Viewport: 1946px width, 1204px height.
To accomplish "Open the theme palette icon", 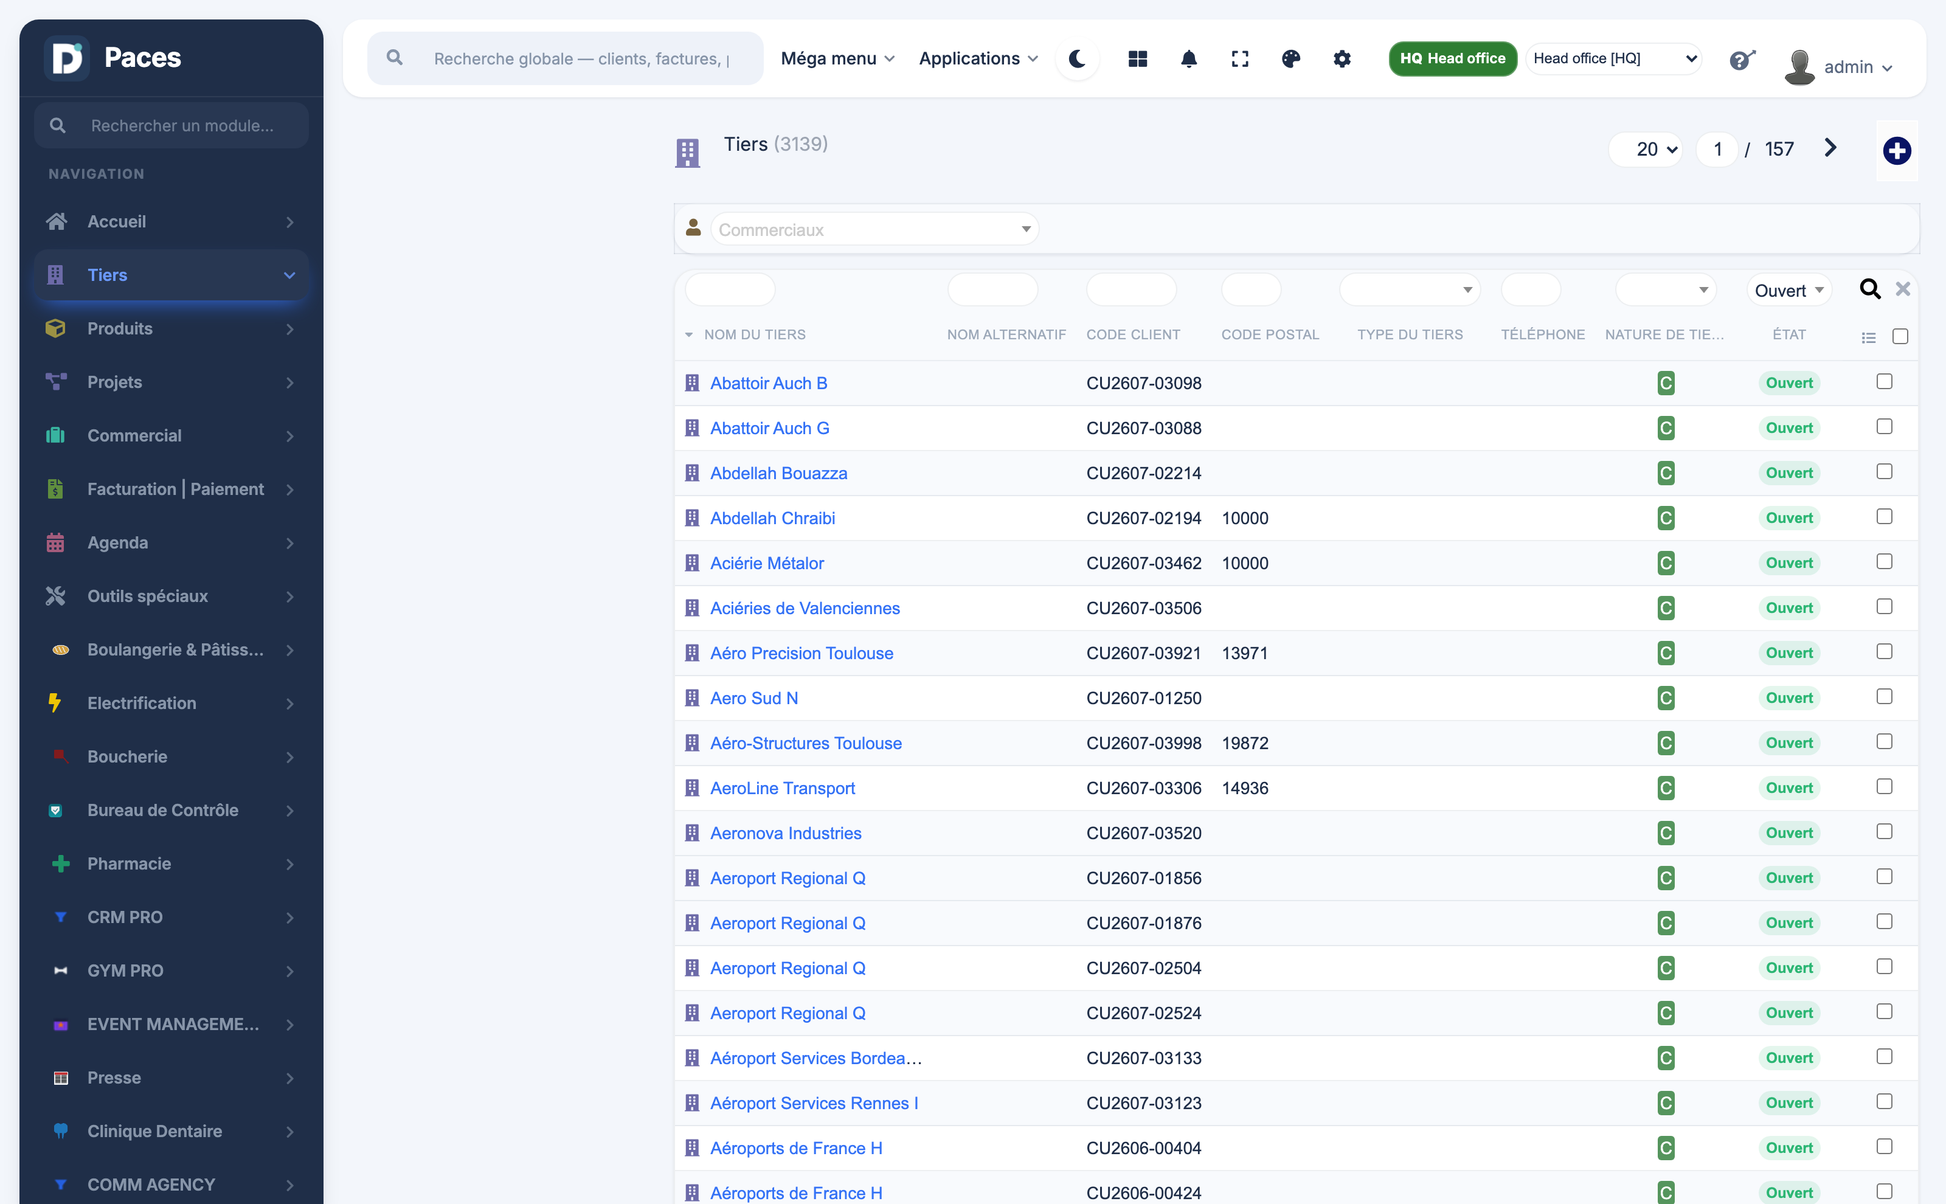I will [x=1291, y=59].
